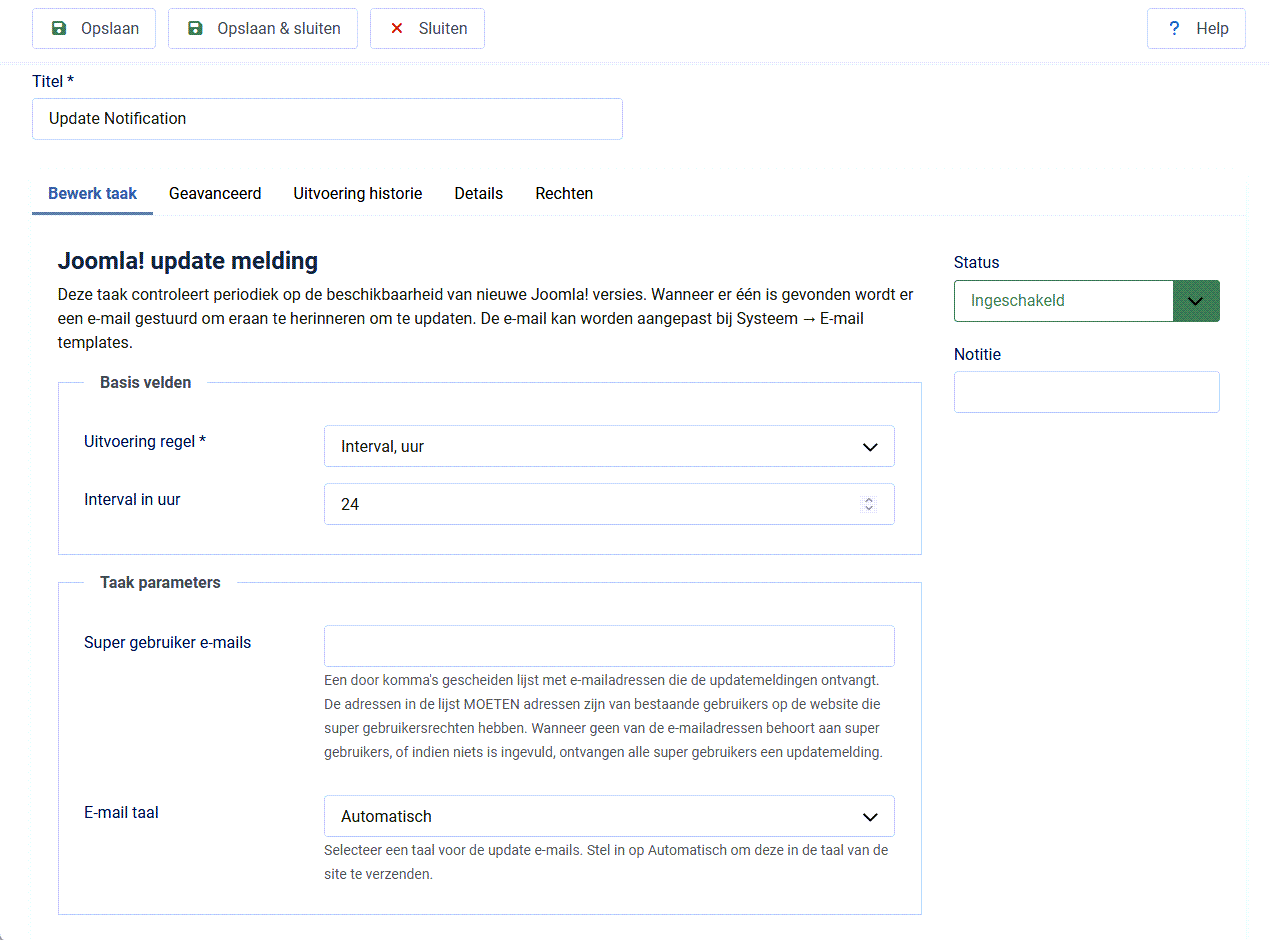Switch to the Geavanceerd tab
The width and height of the screenshot is (1270, 940).
coord(215,194)
